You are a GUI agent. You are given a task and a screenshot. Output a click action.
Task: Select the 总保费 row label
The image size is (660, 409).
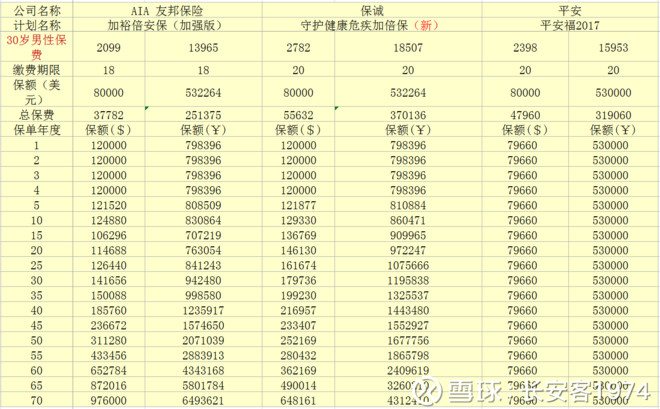click(x=37, y=114)
